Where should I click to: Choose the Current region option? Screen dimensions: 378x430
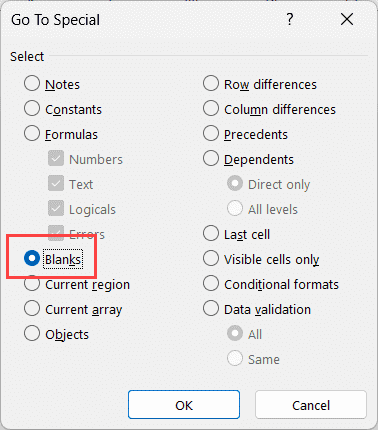(32, 284)
